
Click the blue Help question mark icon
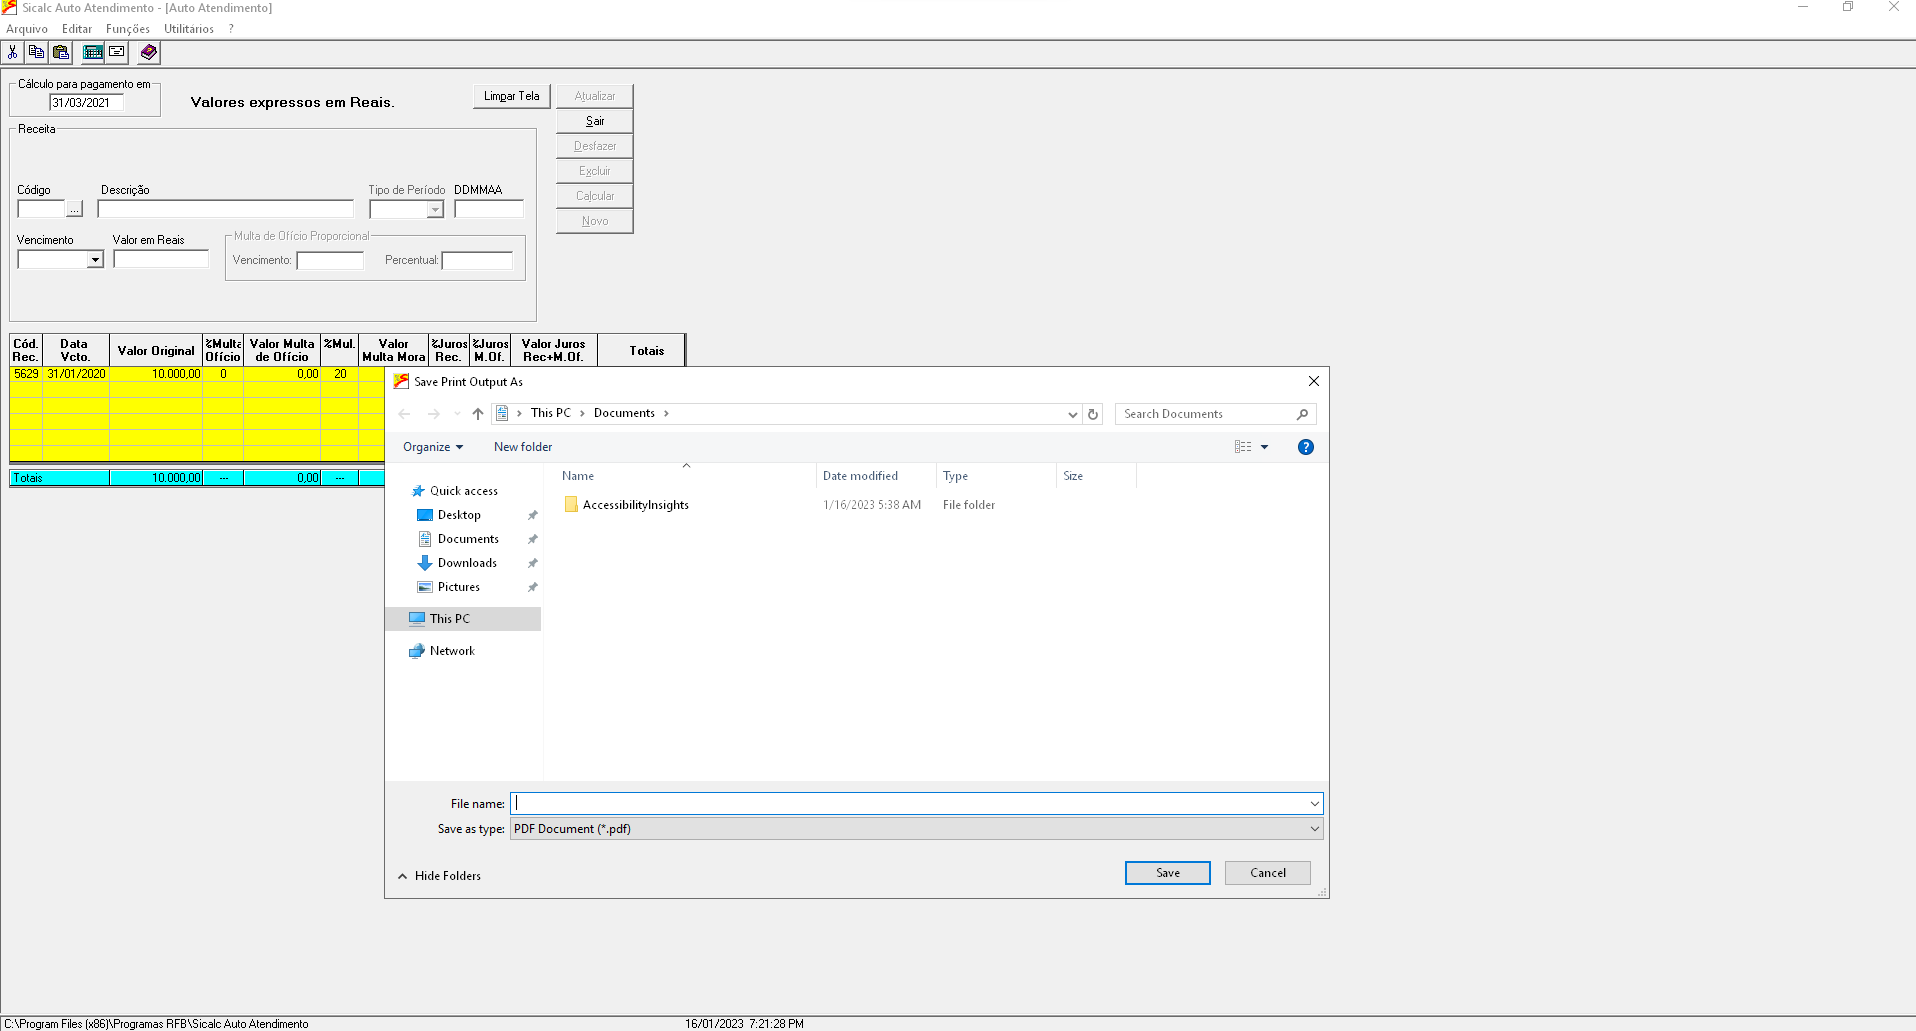[x=1305, y=447]
